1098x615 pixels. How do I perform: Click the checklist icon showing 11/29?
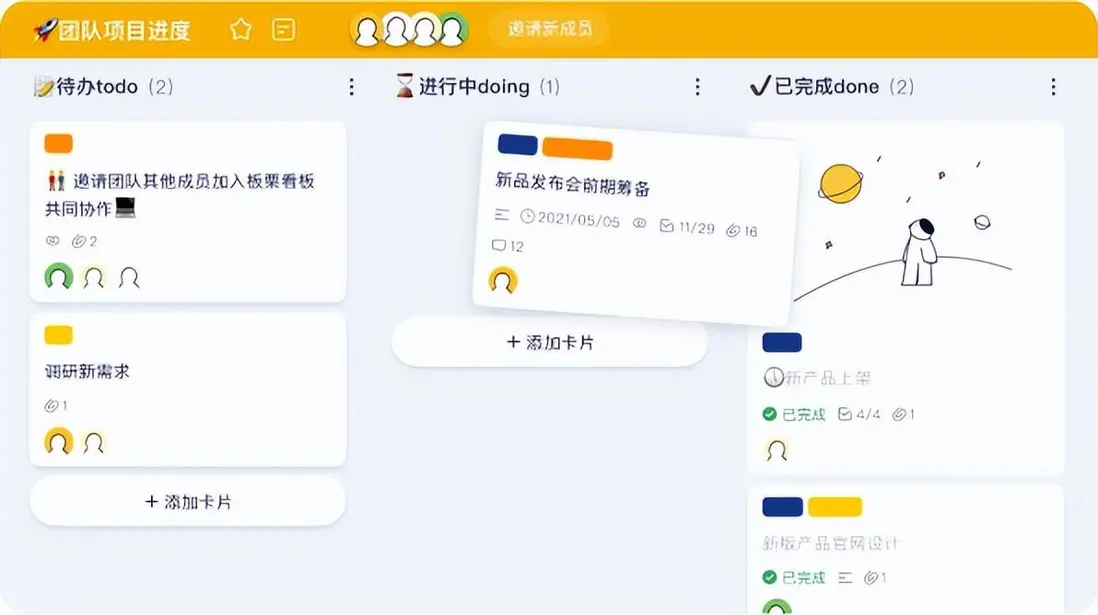tap(667, 226)
